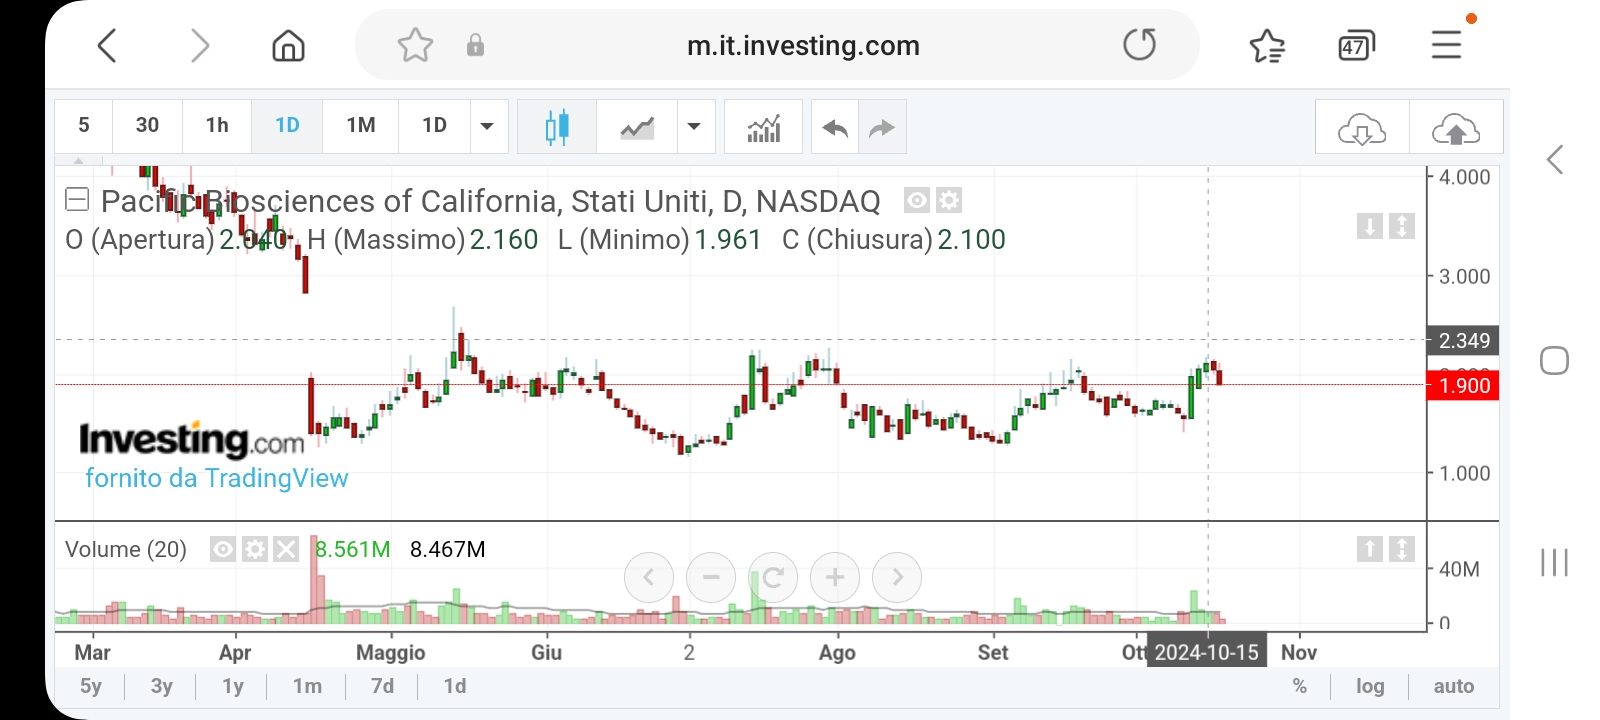Open the fornito da TradingView link
Image resolution: width=1600 pixels, height=720 pixels.
(x=217, y=478)
